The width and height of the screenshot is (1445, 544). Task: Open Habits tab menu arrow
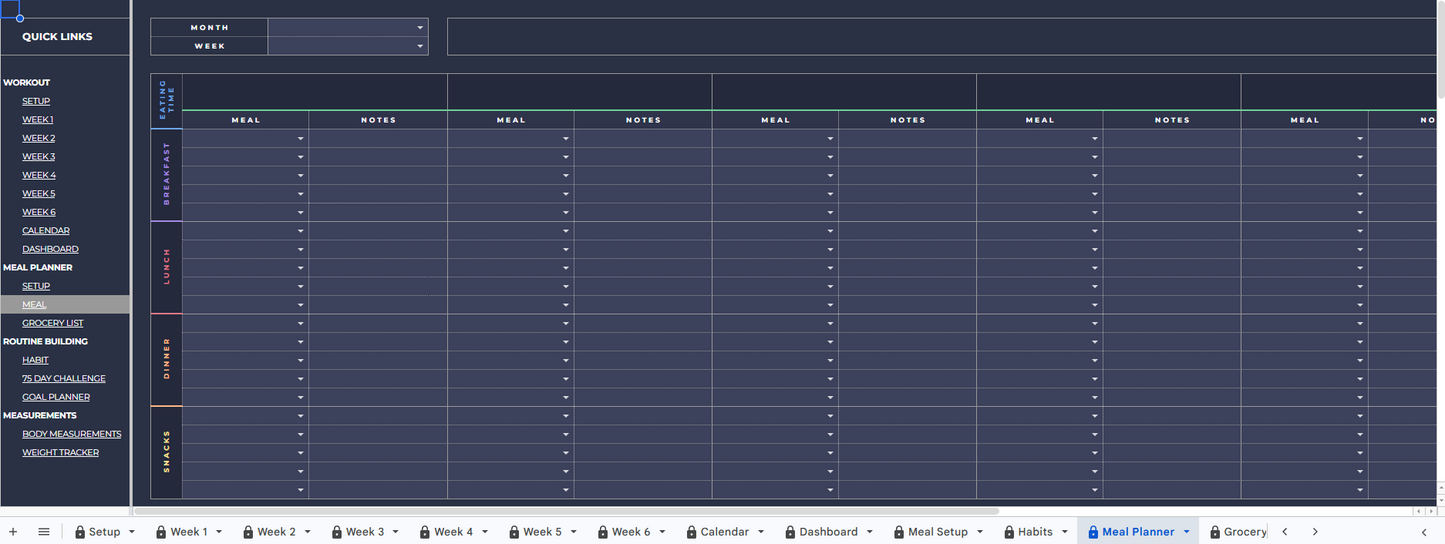click(1064, 532)
